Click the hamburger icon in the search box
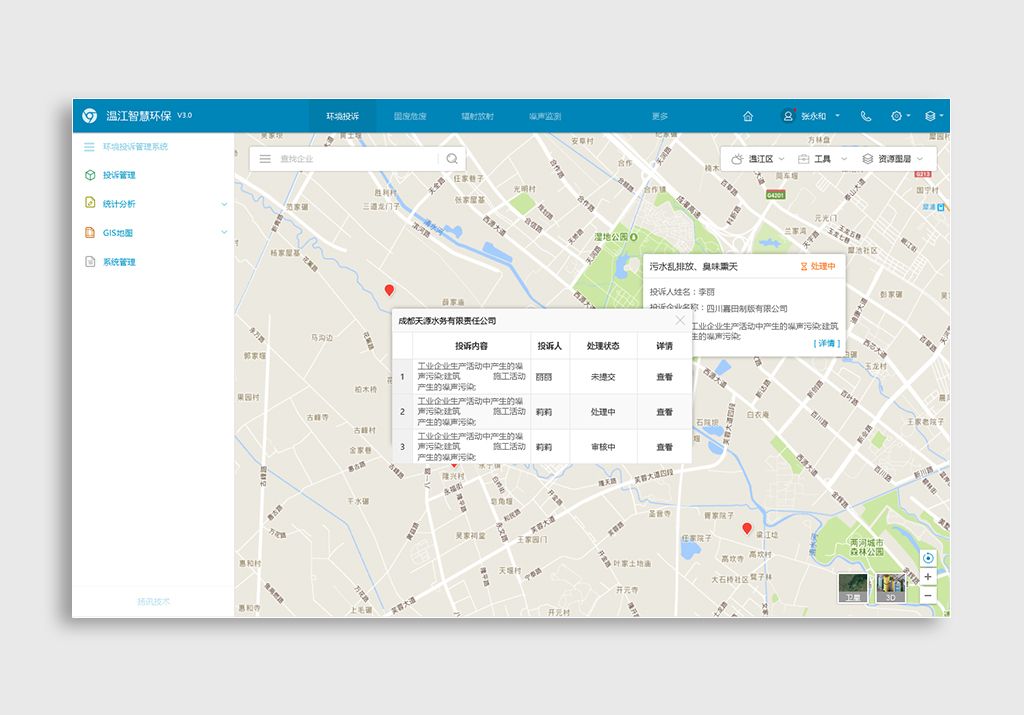This screenshot has width=1024, height=715. (x=265, y=158)
